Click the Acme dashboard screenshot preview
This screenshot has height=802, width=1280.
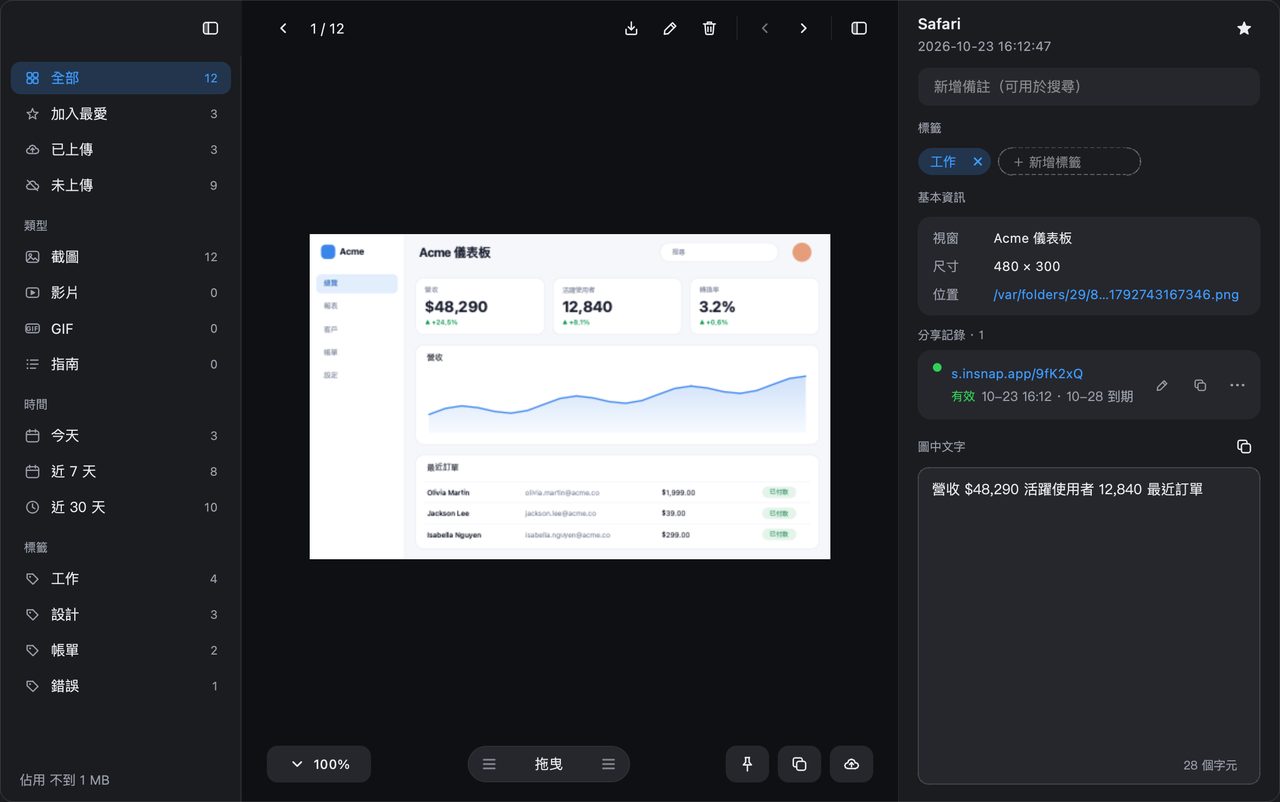point(570,396)
